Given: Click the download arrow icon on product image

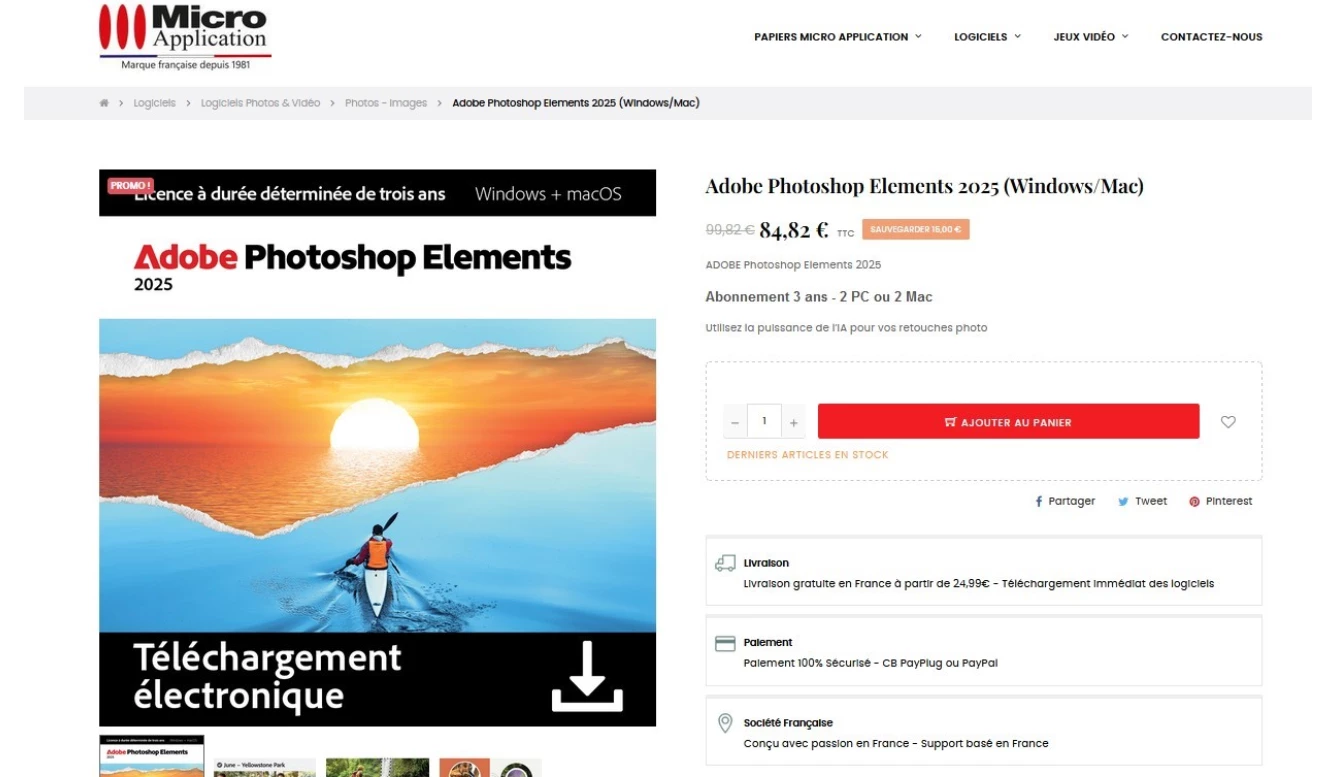Looking at the screenshot, I should coord(587,677).
